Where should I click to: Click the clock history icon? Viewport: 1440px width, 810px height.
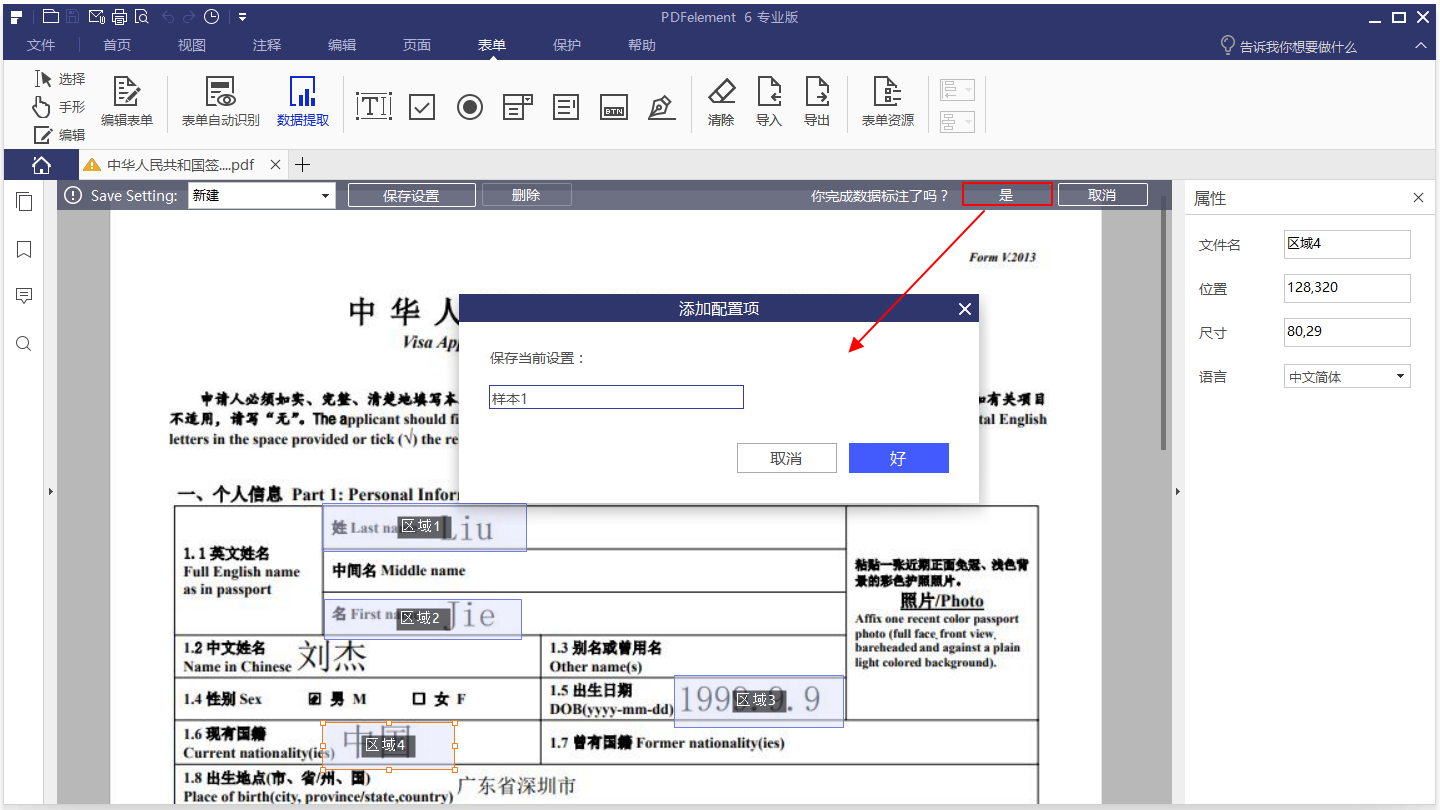[211, 16]
